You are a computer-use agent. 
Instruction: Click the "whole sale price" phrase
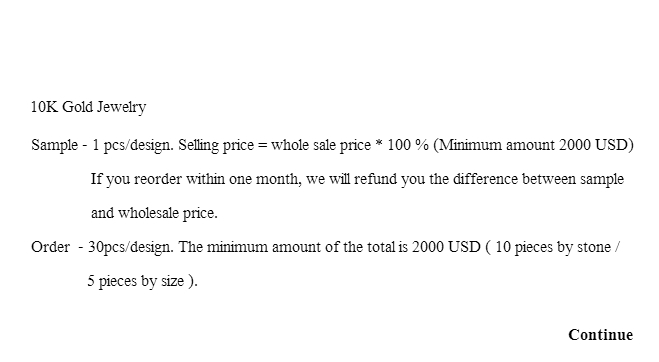pyautogui.click(x=321, y=145)
